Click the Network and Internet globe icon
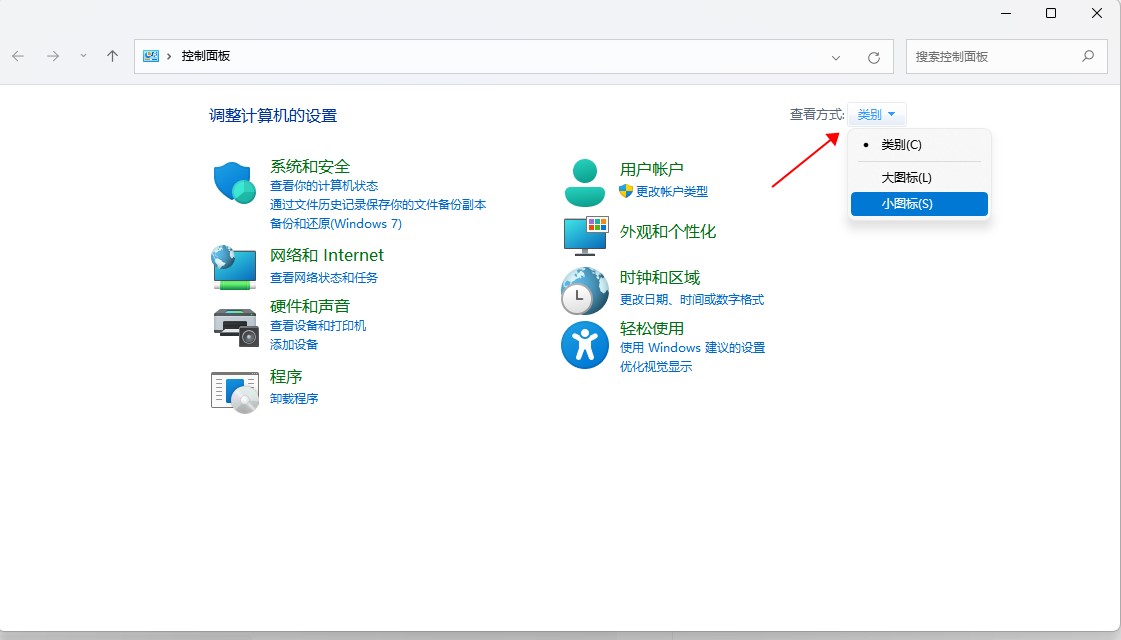1121x640 pixels. coord(235,267)
